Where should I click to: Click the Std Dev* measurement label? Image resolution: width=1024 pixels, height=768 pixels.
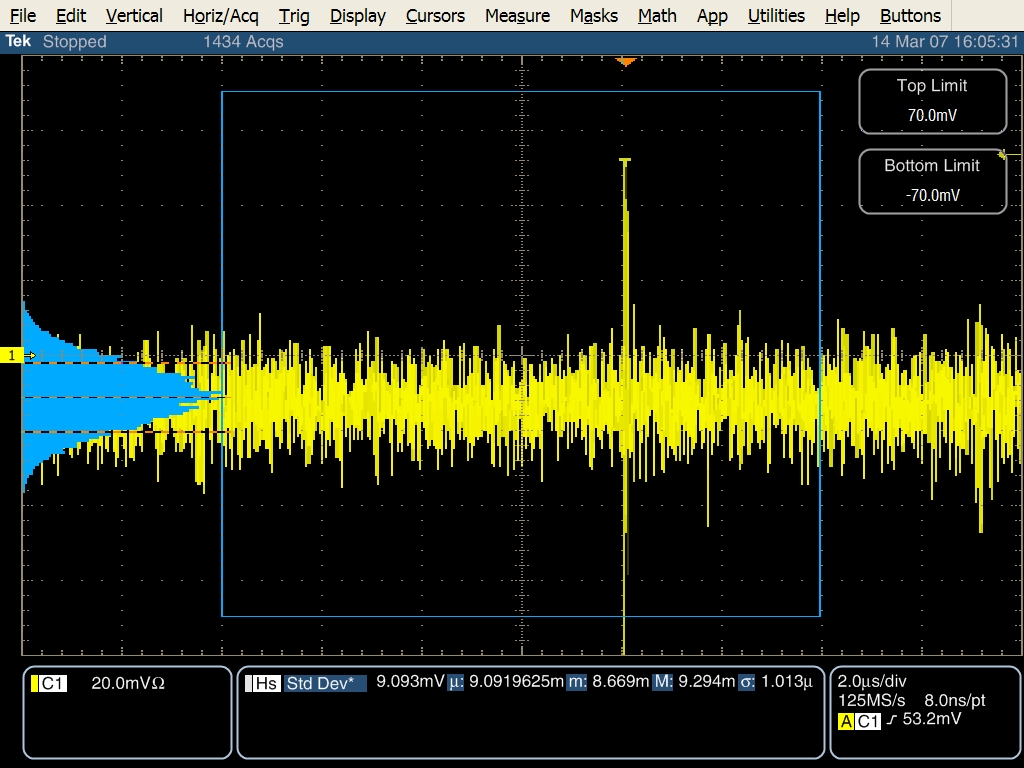(320, 684)
